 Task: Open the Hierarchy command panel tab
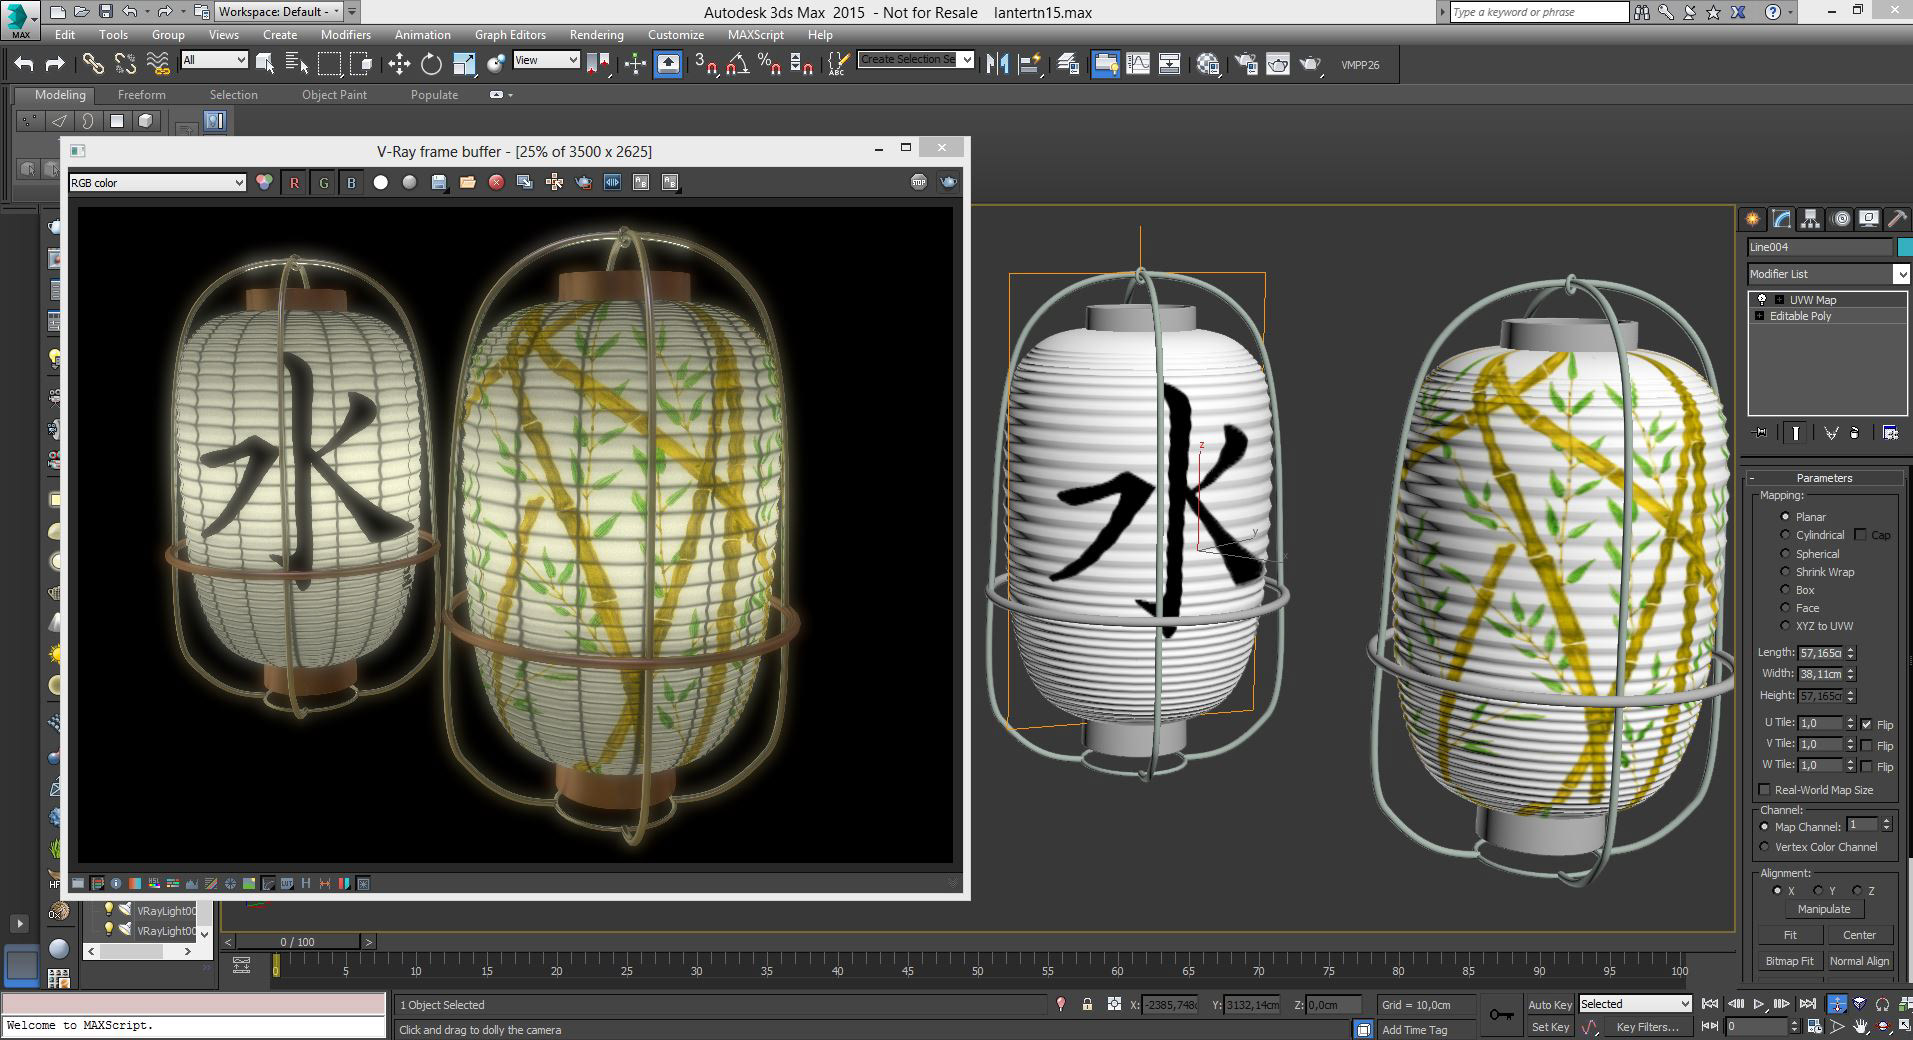click(1810, 219)
